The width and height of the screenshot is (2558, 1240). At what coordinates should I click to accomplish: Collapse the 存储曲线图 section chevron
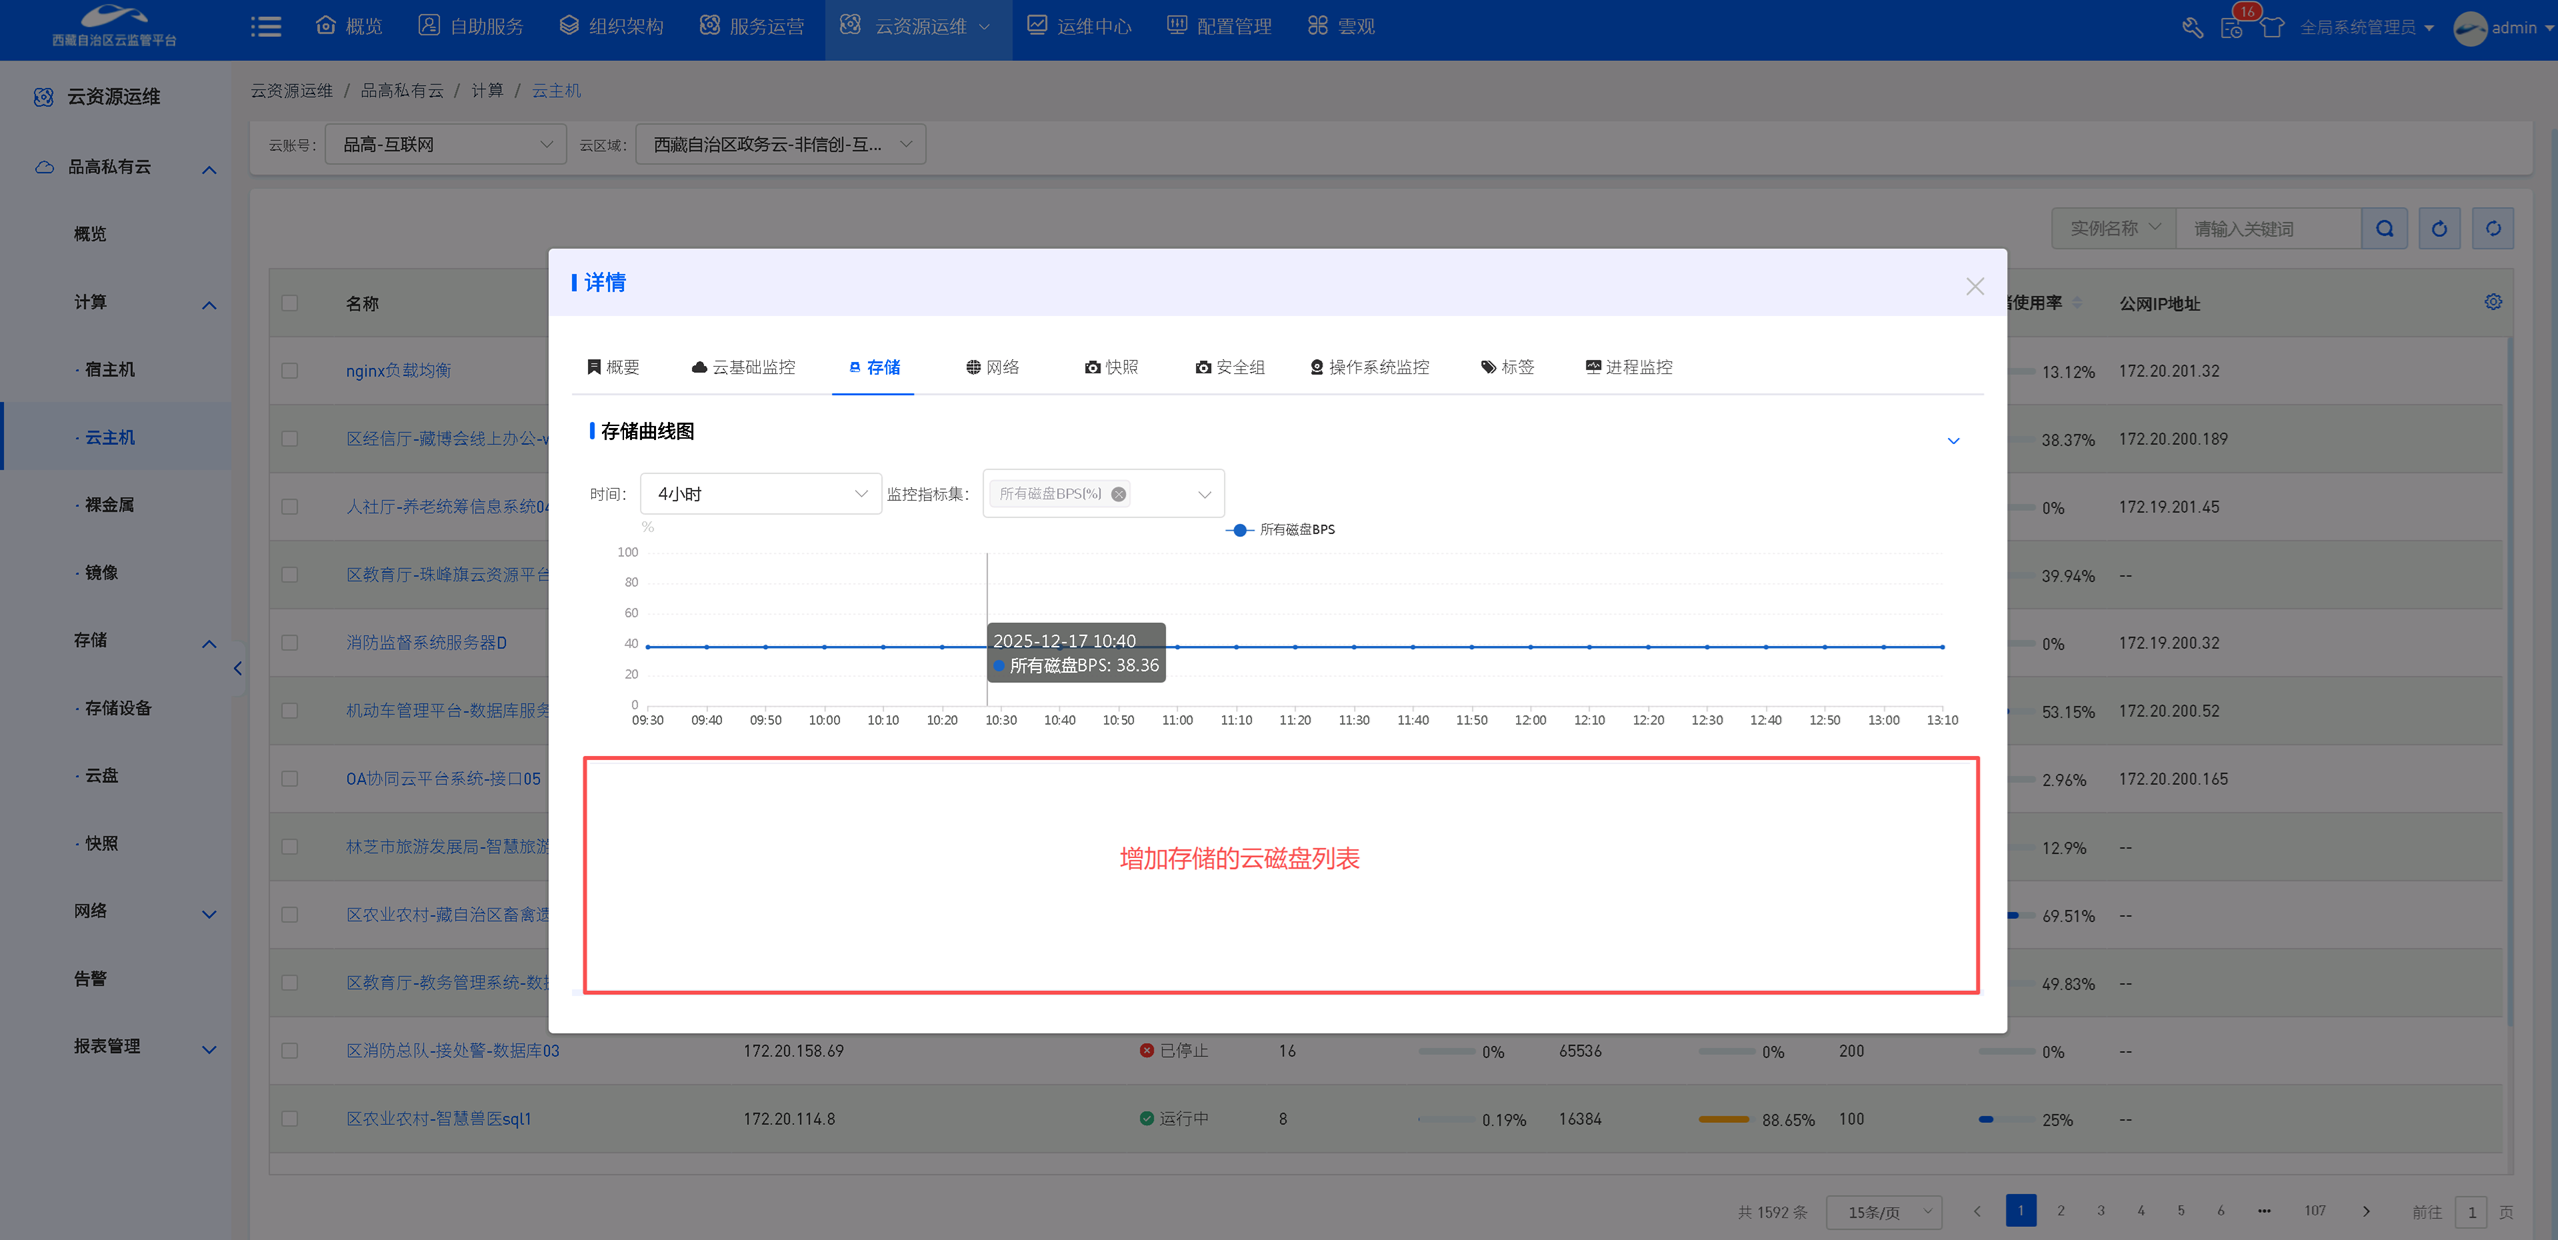pos(1952,441)
